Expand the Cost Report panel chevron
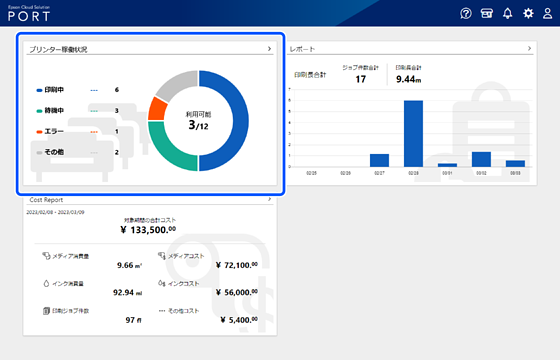Viewport: 560px width, 360px height. click(270, 199)
